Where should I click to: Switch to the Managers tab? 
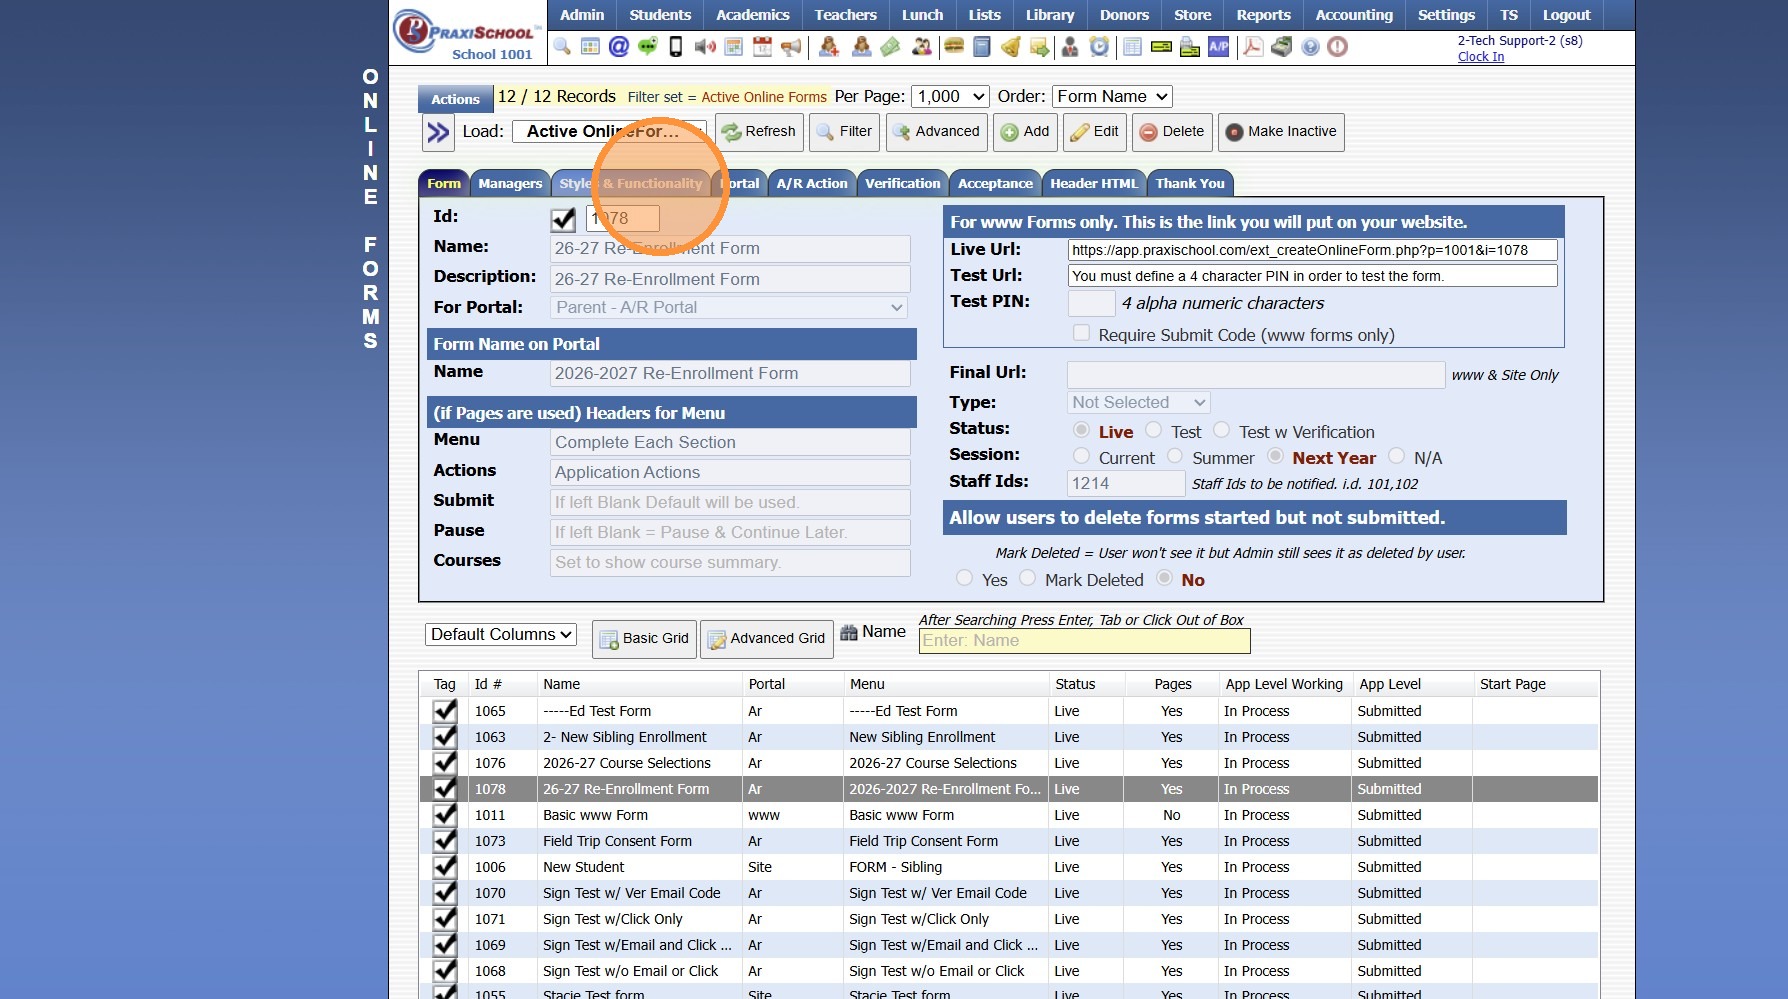click(510, 183)
